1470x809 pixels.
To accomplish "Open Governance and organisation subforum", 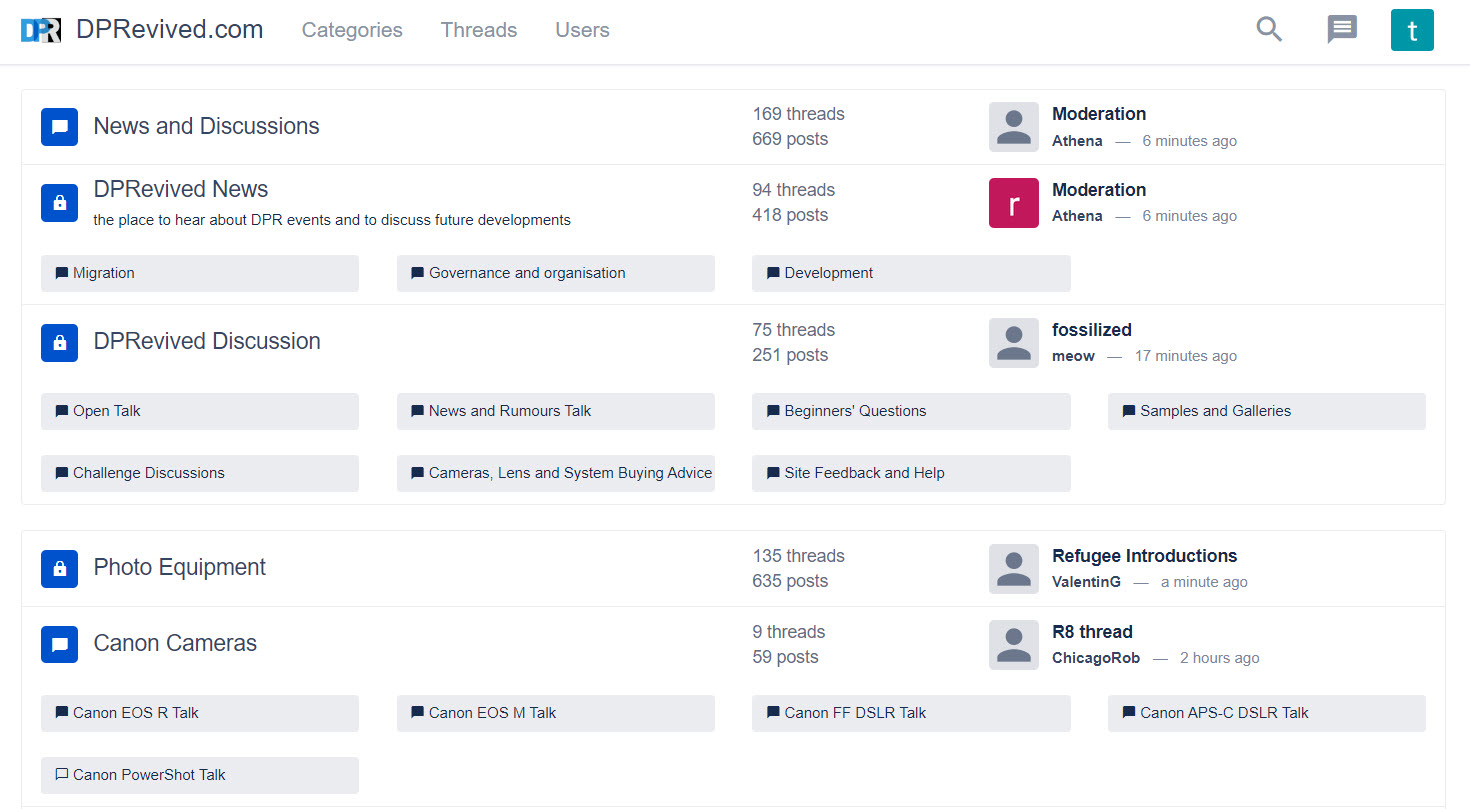I will [556, 273].
